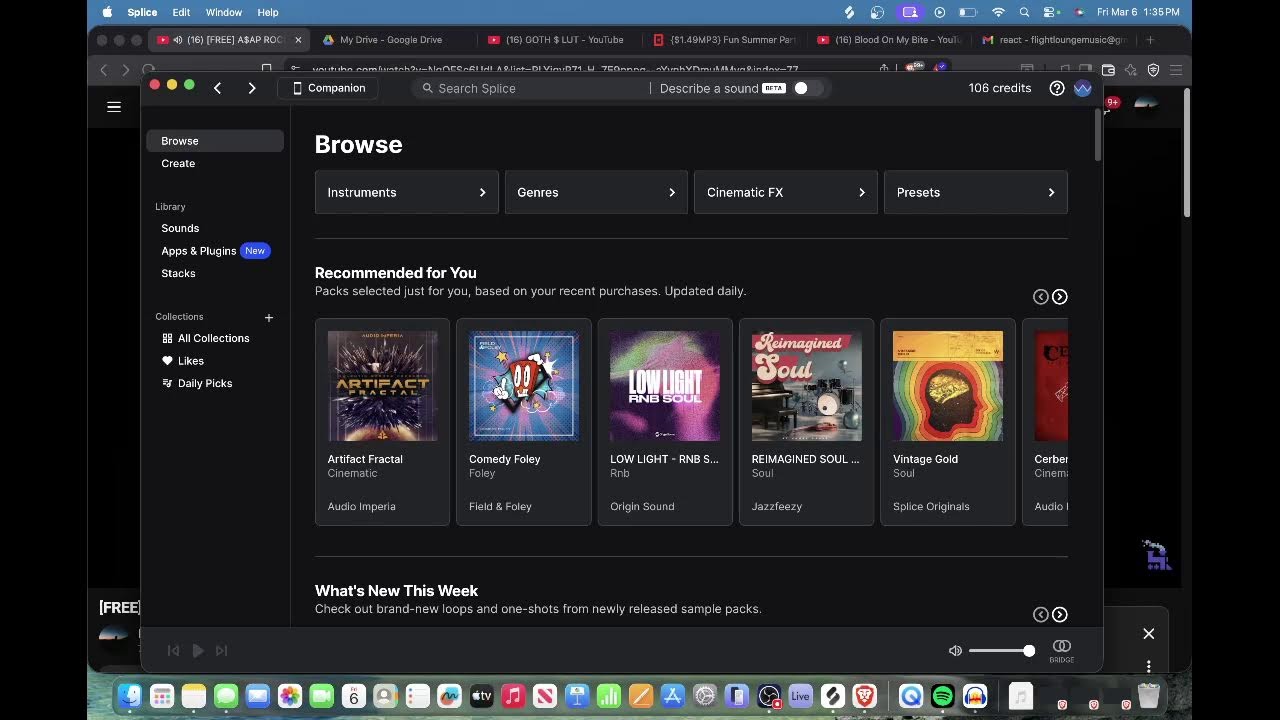
Task: Open Spotlight search in the menu bar
Action: pyautogui.click(x=1024, y=12)
